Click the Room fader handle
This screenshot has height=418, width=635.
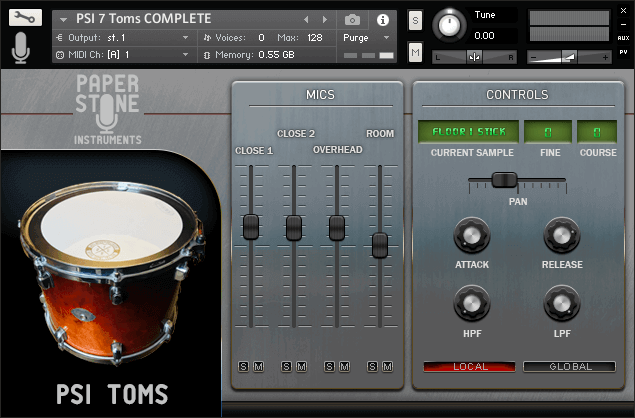[380, 245]
